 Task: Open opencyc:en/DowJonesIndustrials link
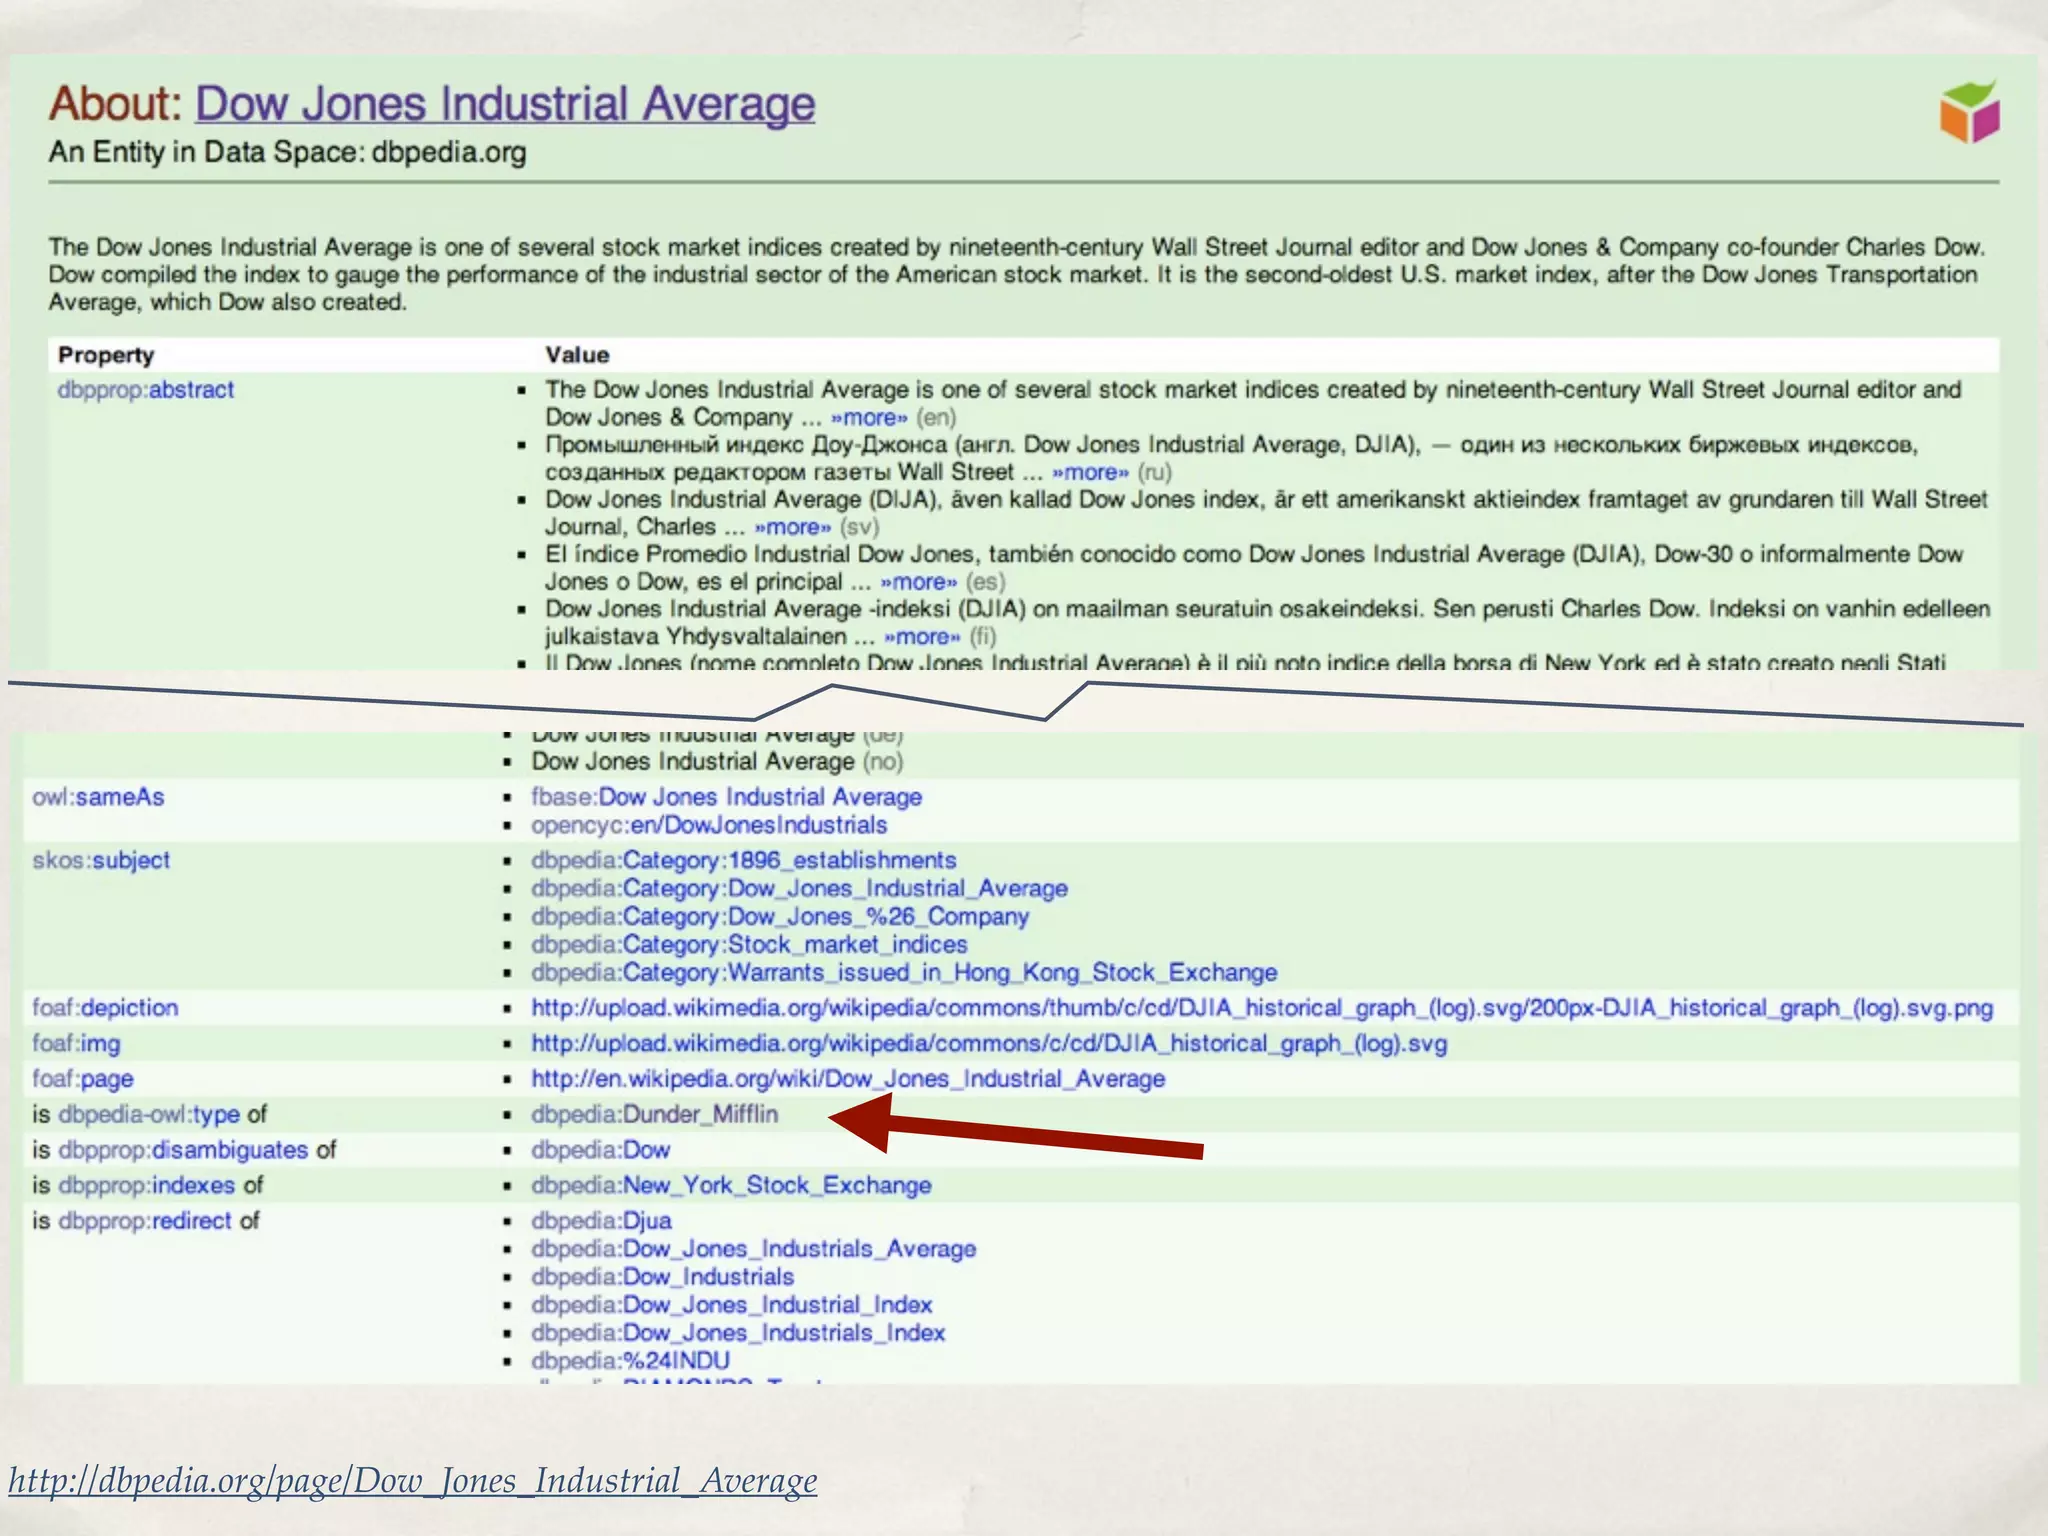pos(708,825)
